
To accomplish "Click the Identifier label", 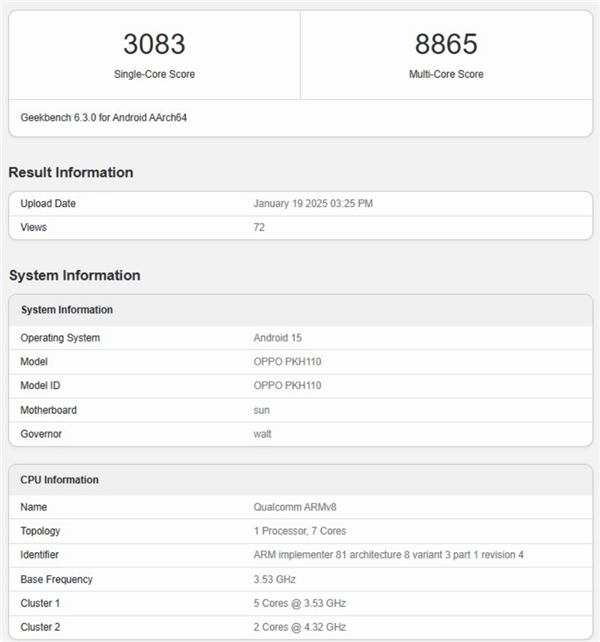I will click(x=39, y=555).
